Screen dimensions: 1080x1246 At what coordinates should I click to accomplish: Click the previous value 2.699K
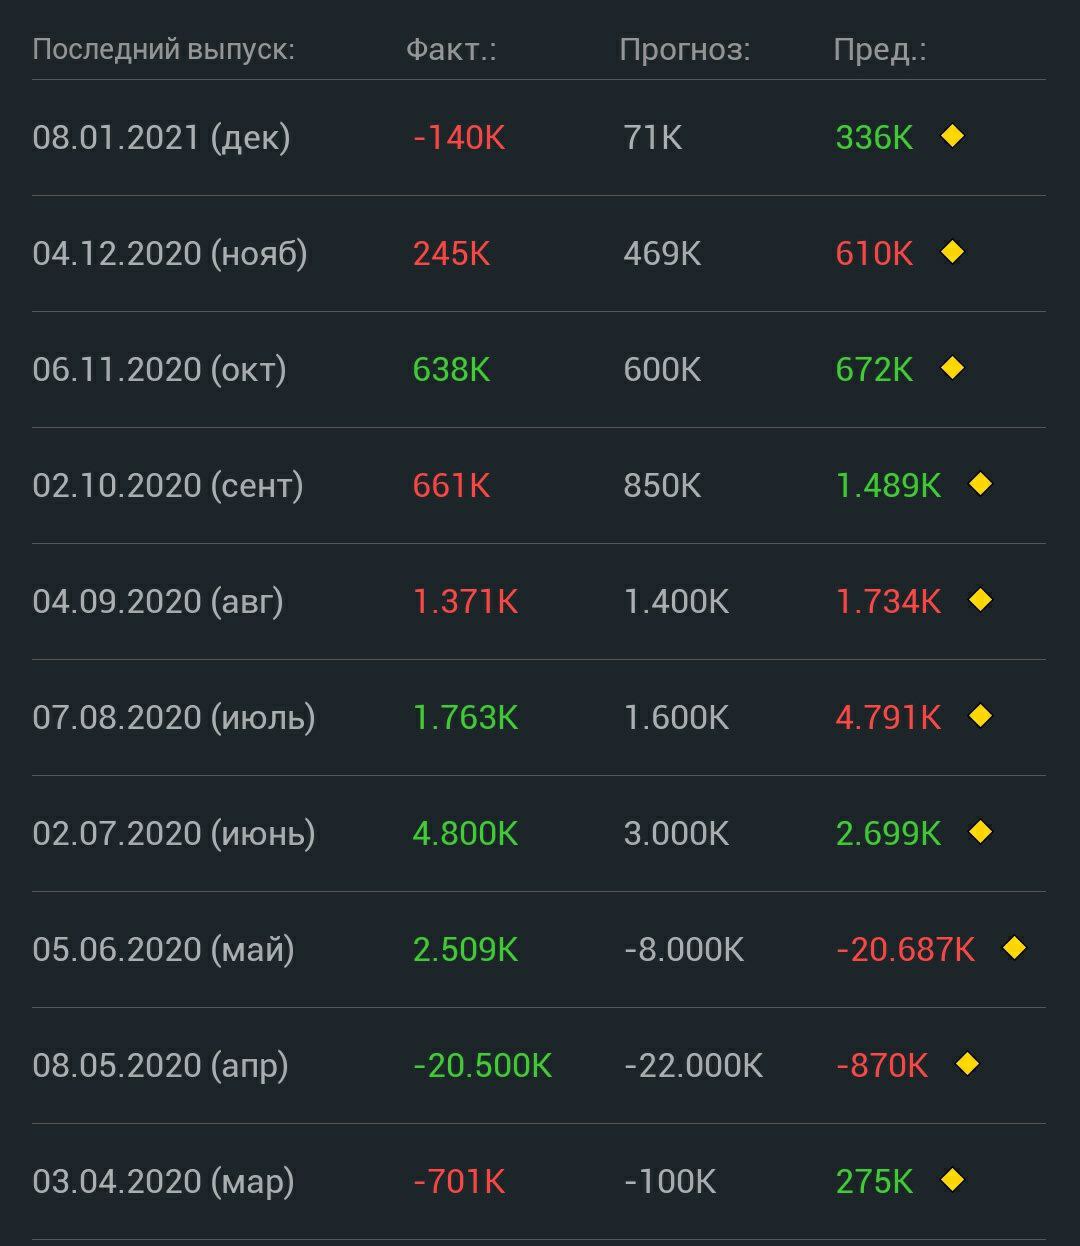coord(889,834)
